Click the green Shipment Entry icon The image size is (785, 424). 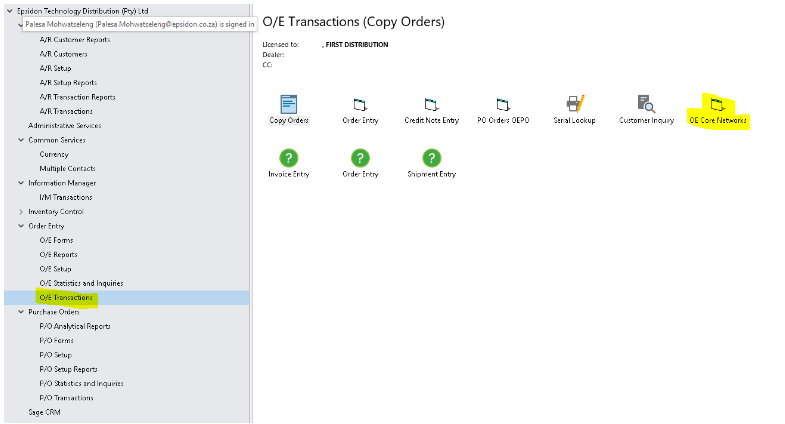tap(431, 158)
